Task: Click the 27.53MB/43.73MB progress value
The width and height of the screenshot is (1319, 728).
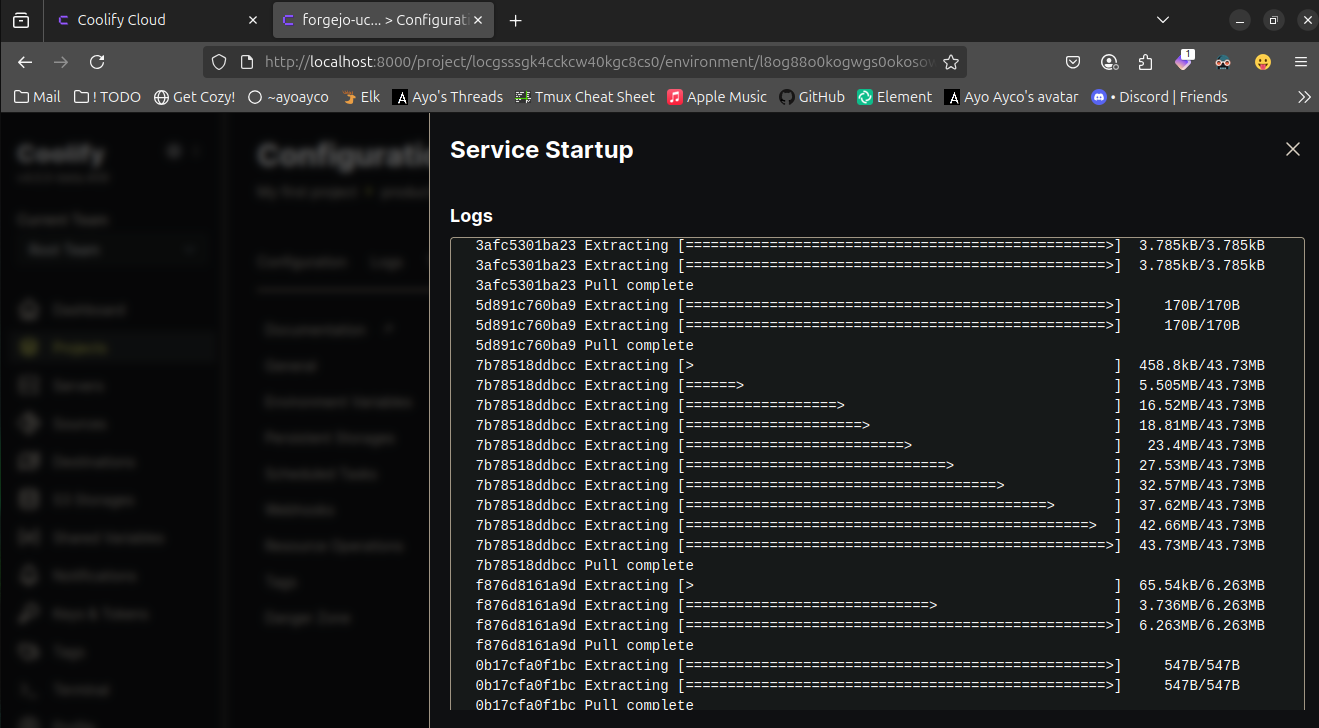Action: (x=1201, y=465)
